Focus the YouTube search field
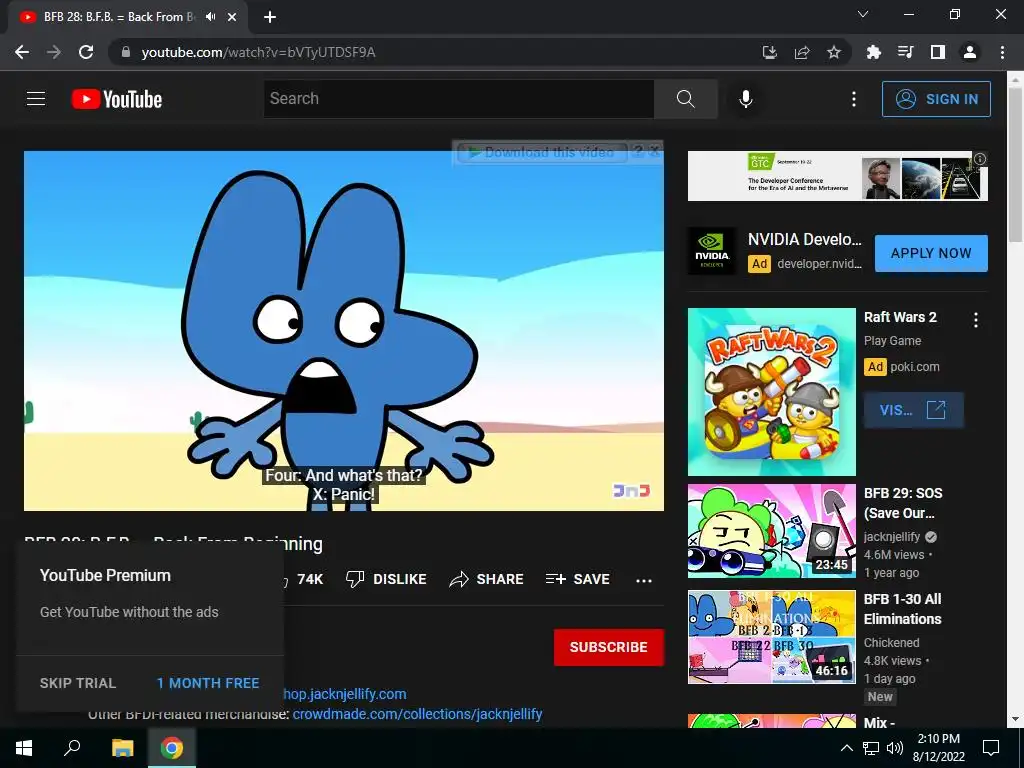Viewport: 1024px width, 768px height. (459, 99)
